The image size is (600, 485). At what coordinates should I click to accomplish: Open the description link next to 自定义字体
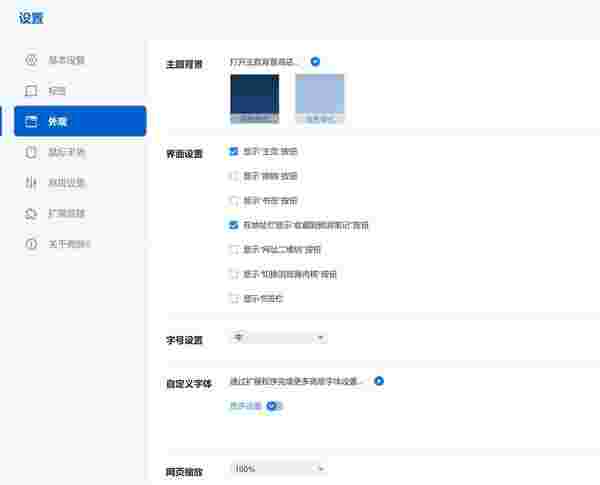pyautogui.click(x=295, y=381)
